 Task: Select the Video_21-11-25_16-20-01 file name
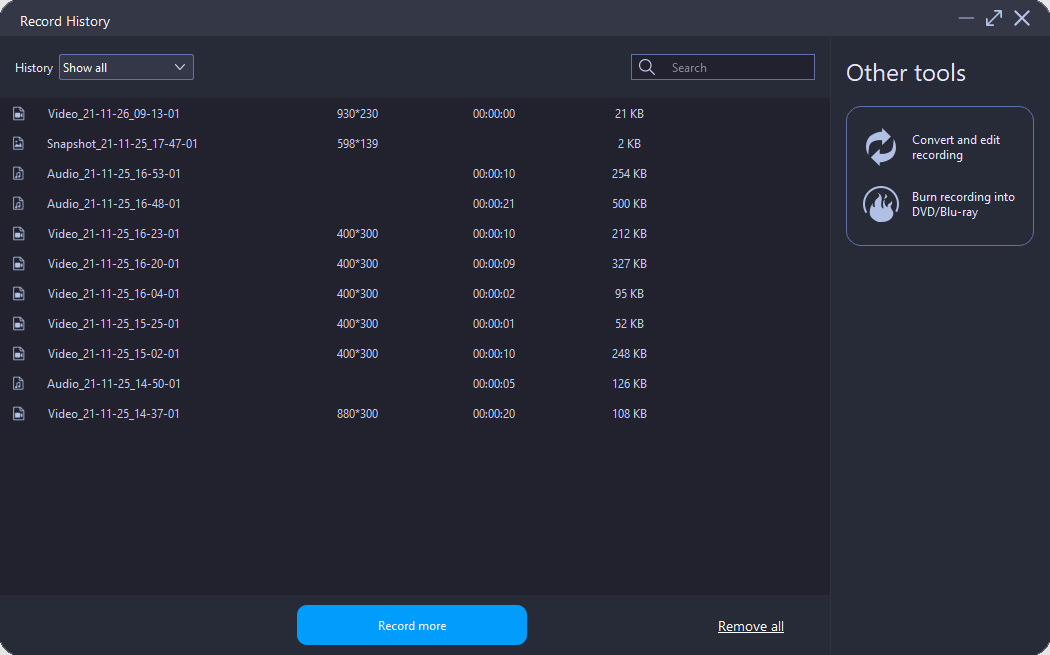[113, 264]
